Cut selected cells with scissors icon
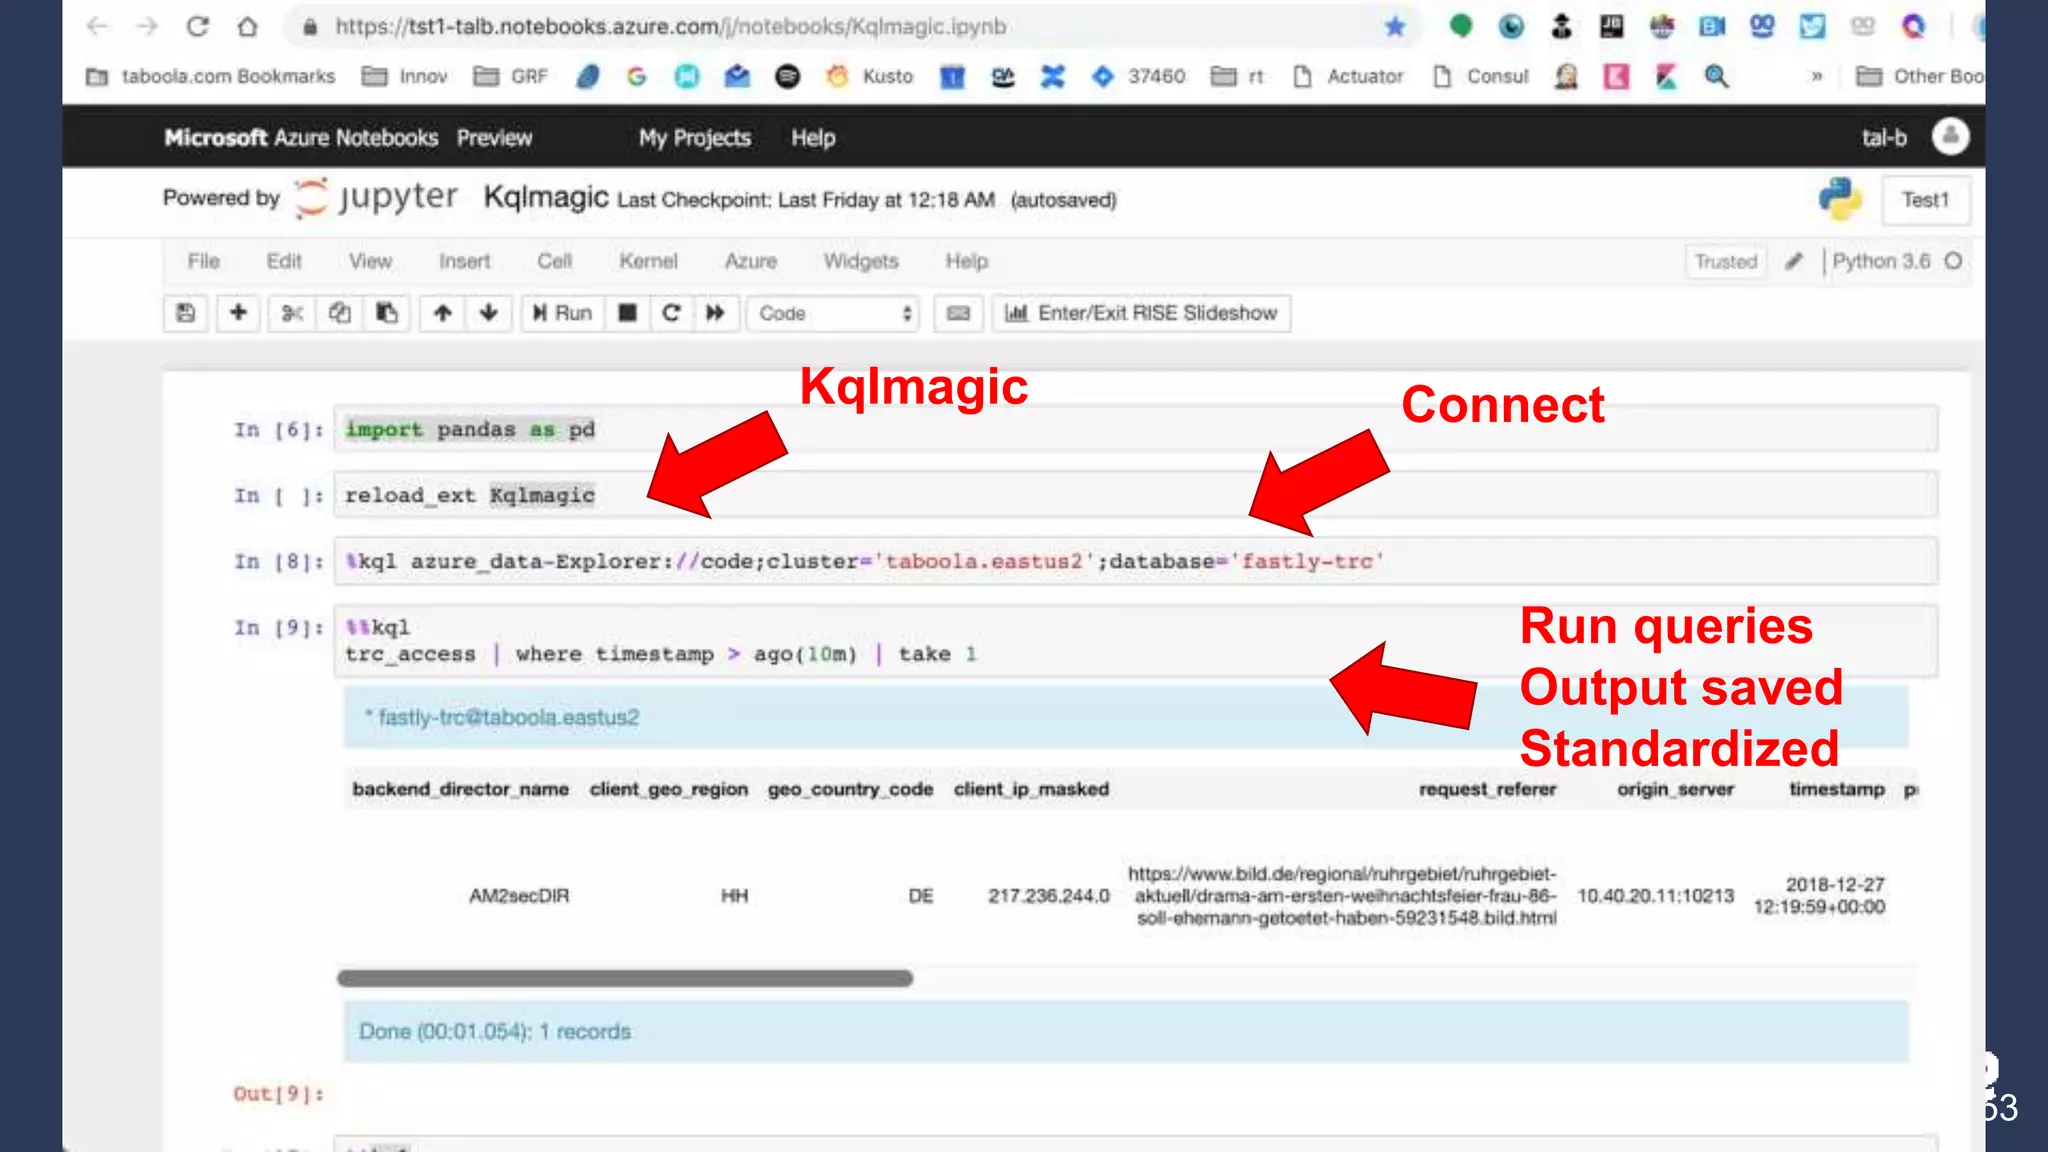The image size is (2048, 1152). 292,313
